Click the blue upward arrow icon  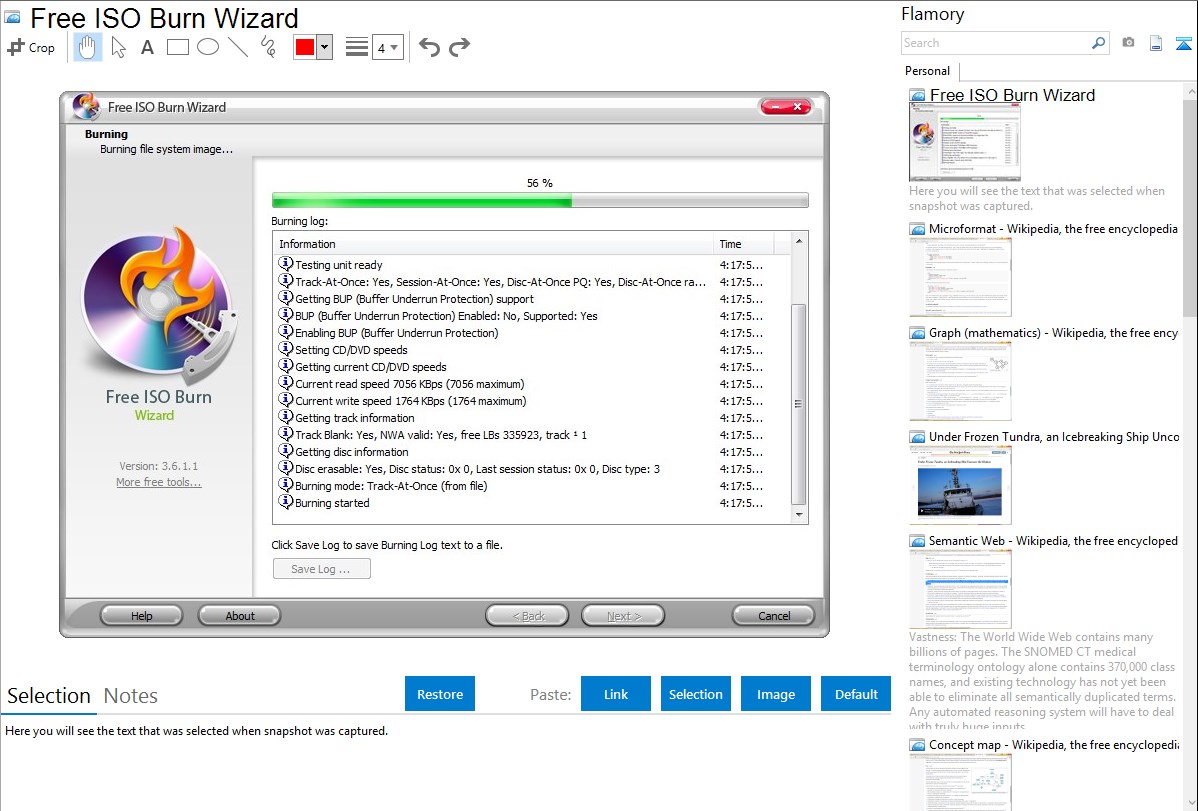point(1183,43)
